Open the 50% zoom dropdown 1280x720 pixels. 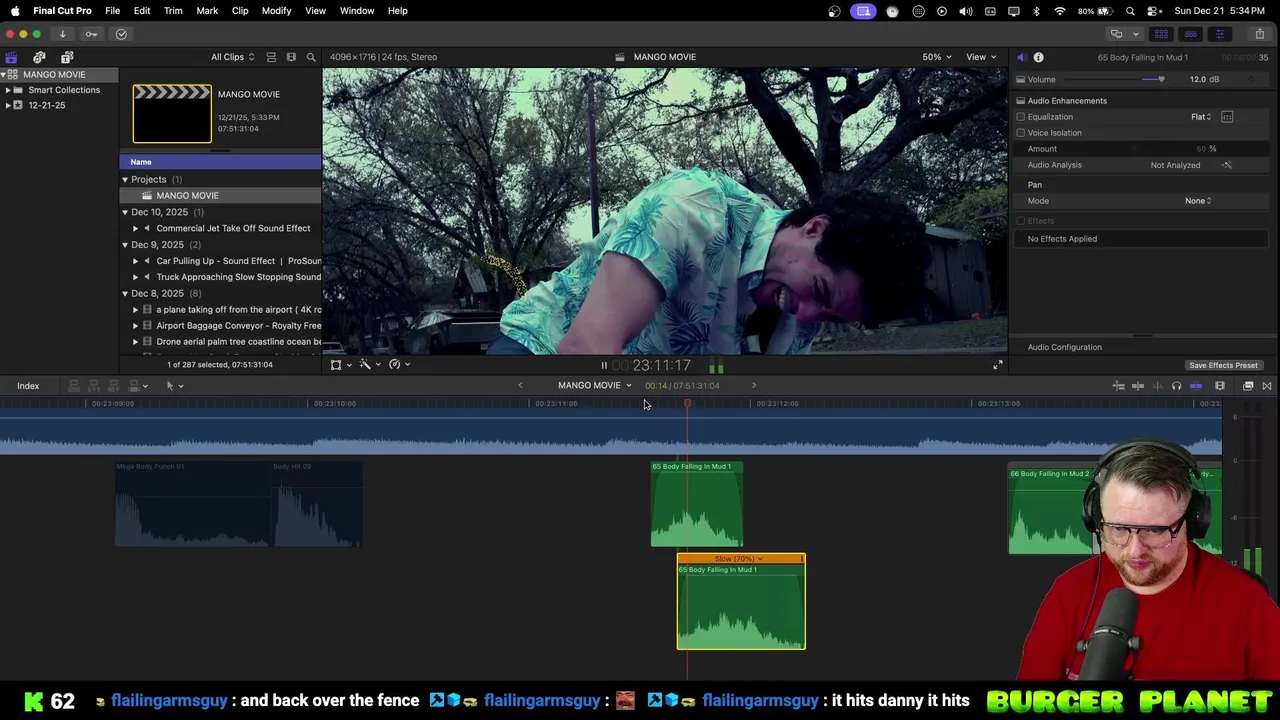[937, 57]
